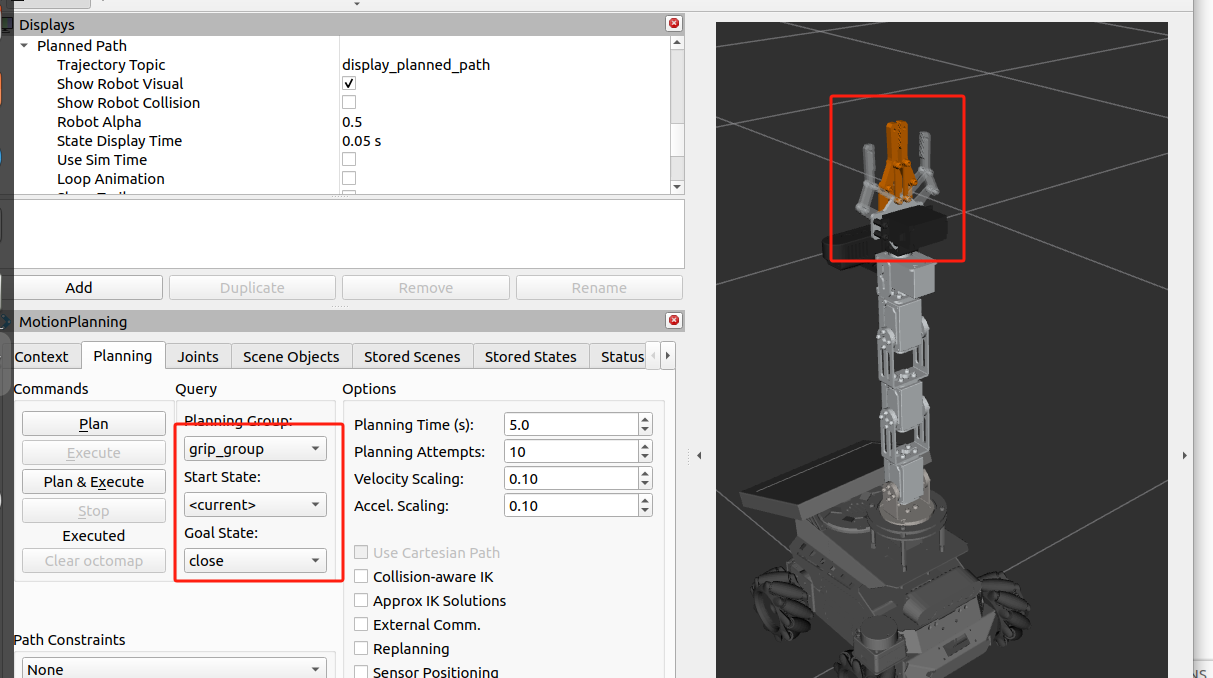Click the Accel. Scaling value field
1213x678 pixels.
click(x=571, y=505)
